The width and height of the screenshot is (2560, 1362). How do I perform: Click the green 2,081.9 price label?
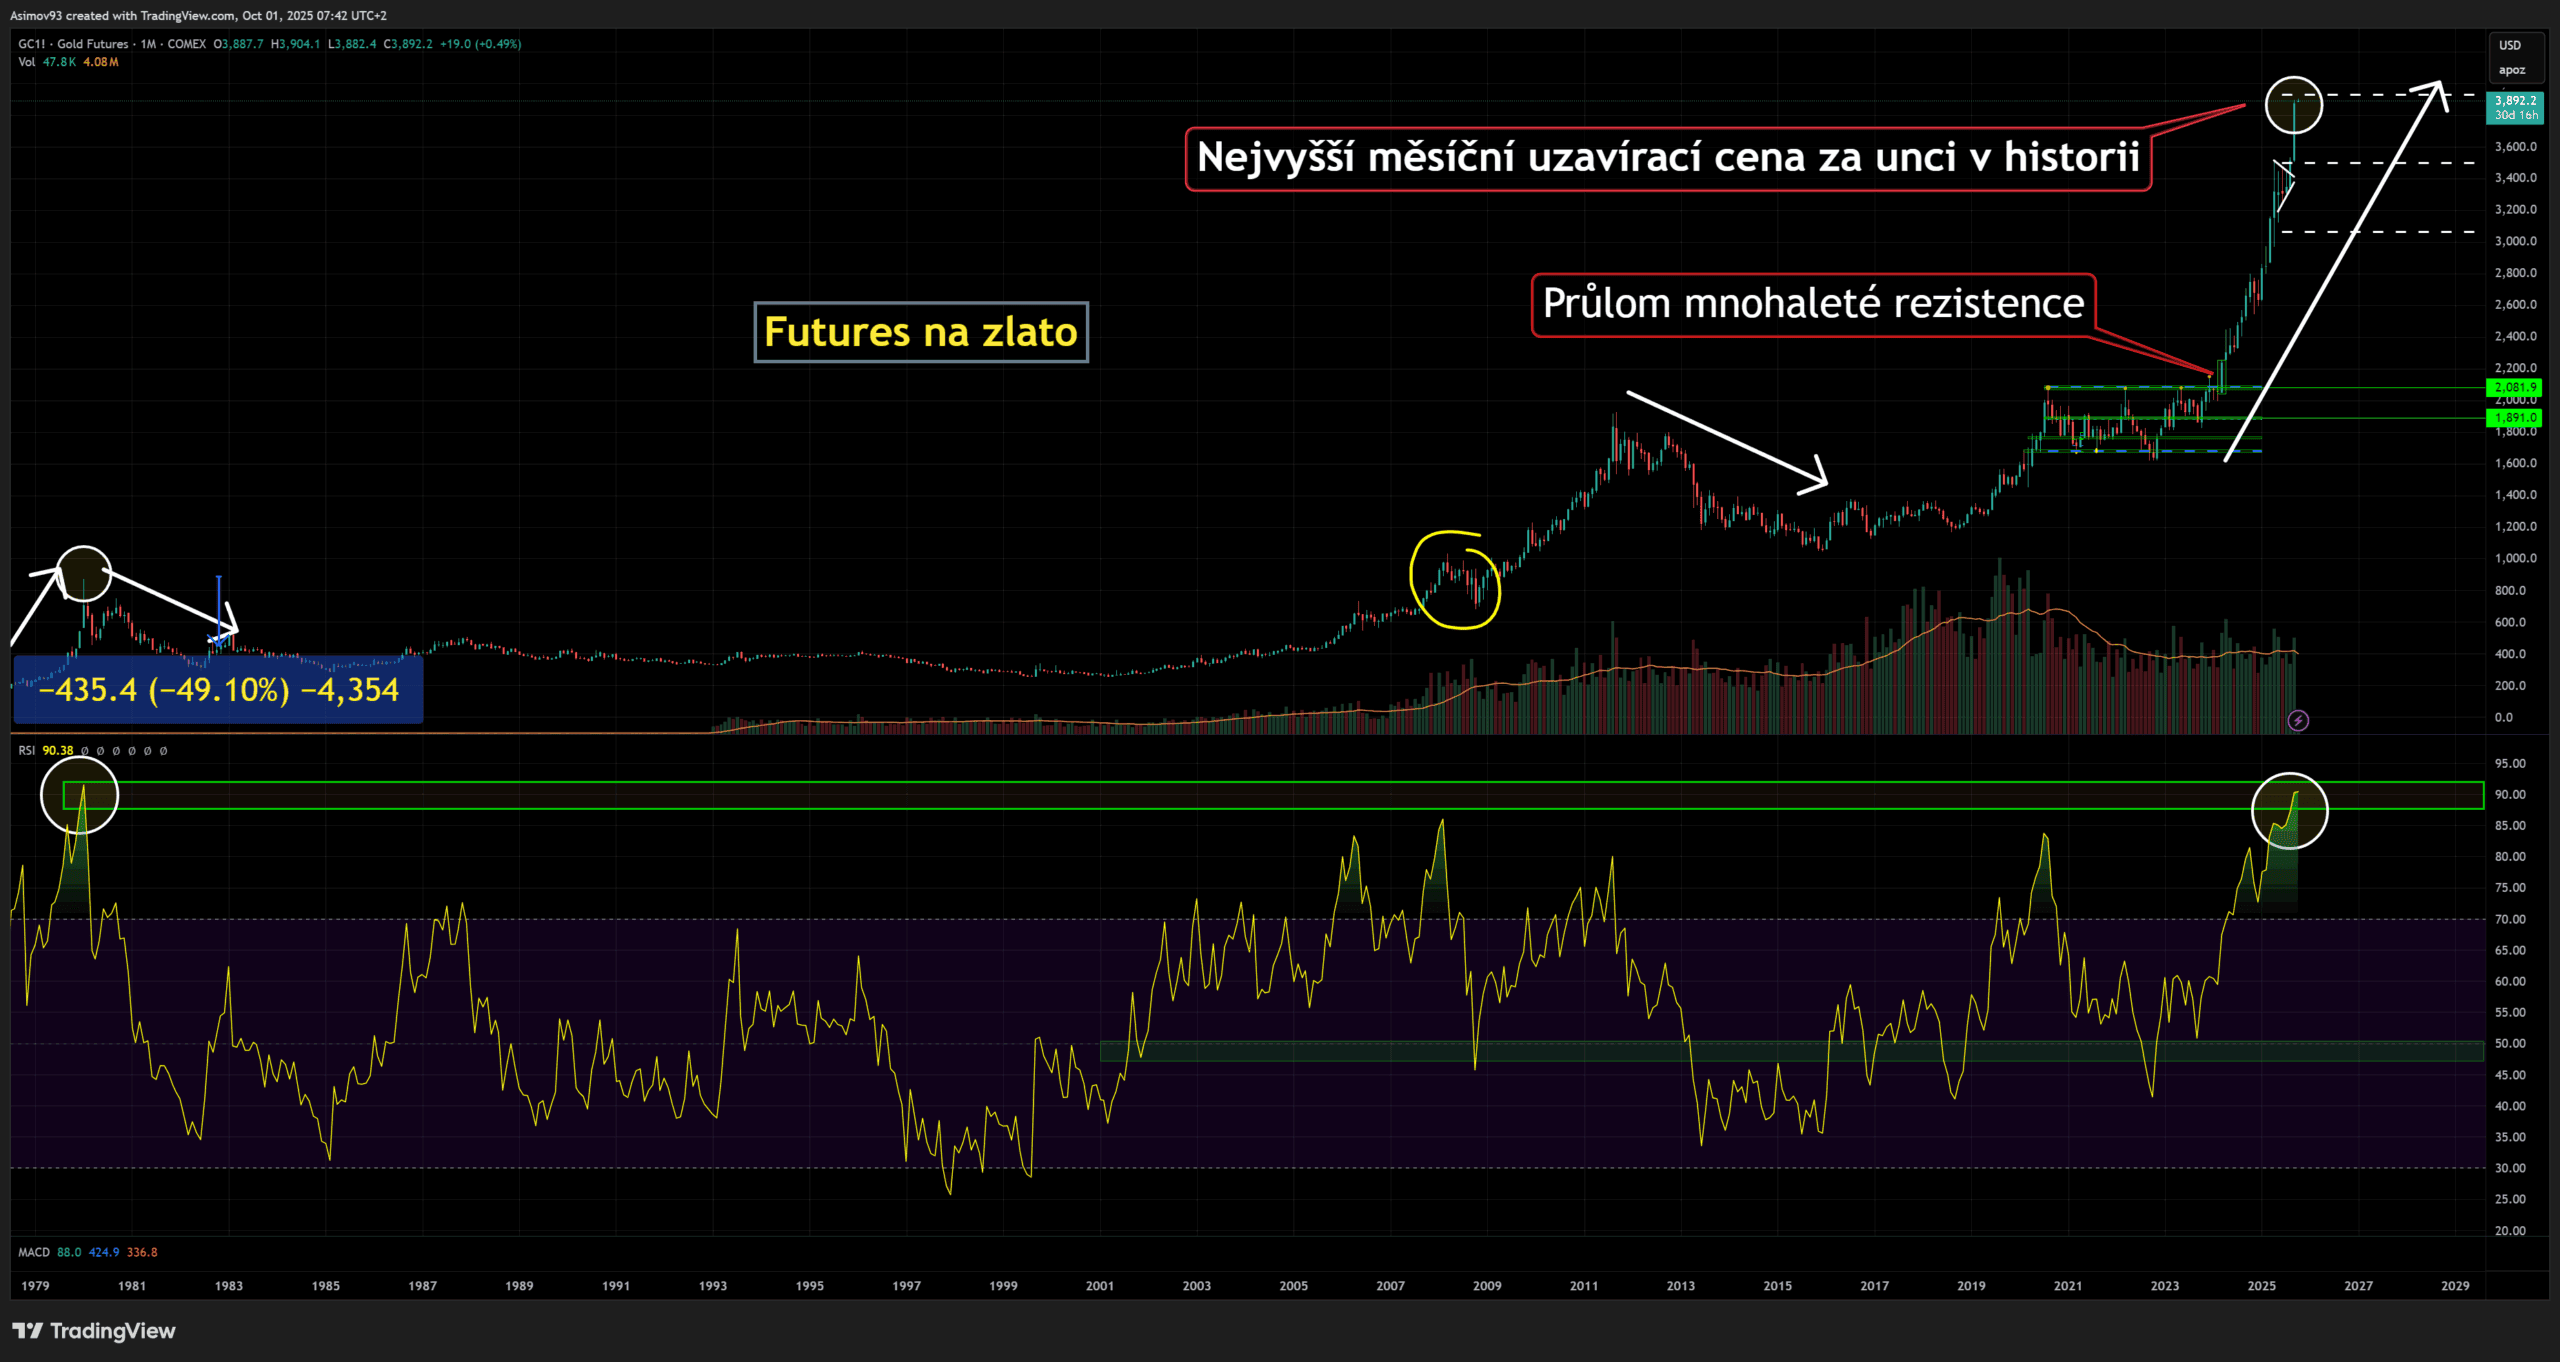(2514, 387)
